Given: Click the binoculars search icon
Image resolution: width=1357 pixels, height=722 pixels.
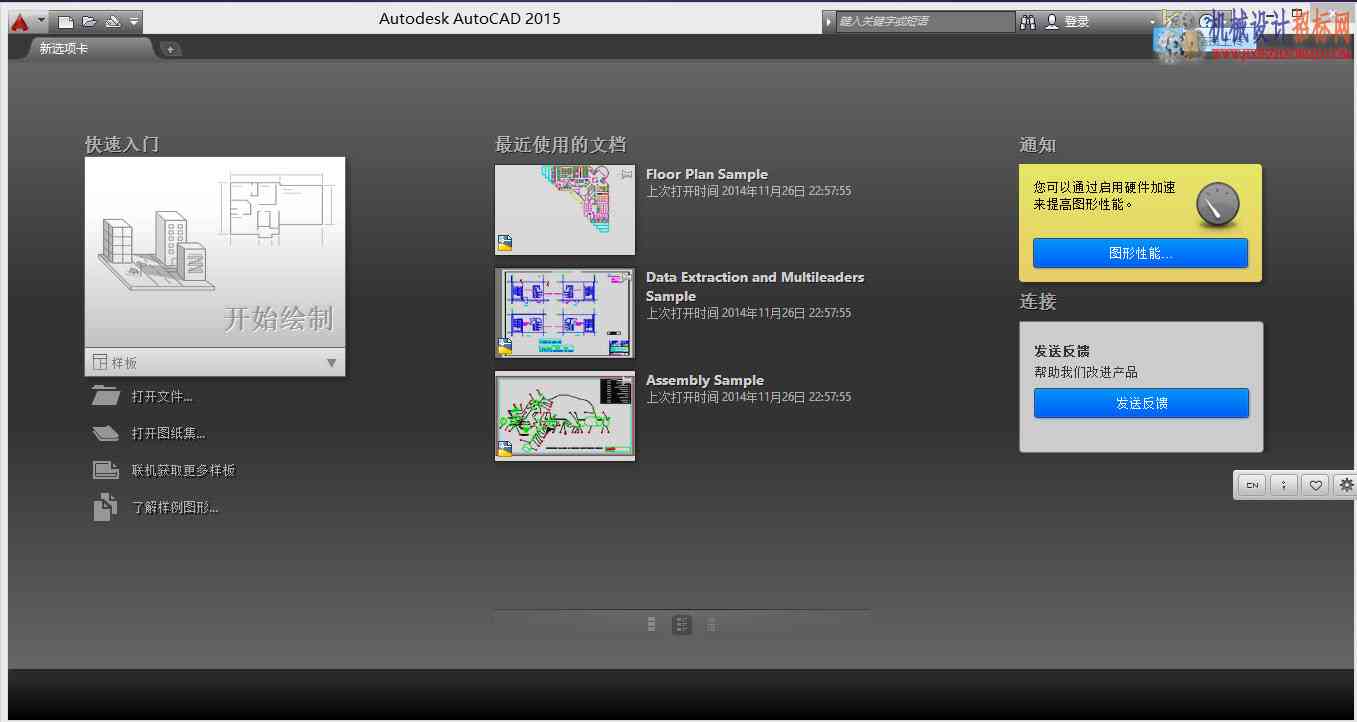Looking at the screenshot, I should click(1028, 21).
